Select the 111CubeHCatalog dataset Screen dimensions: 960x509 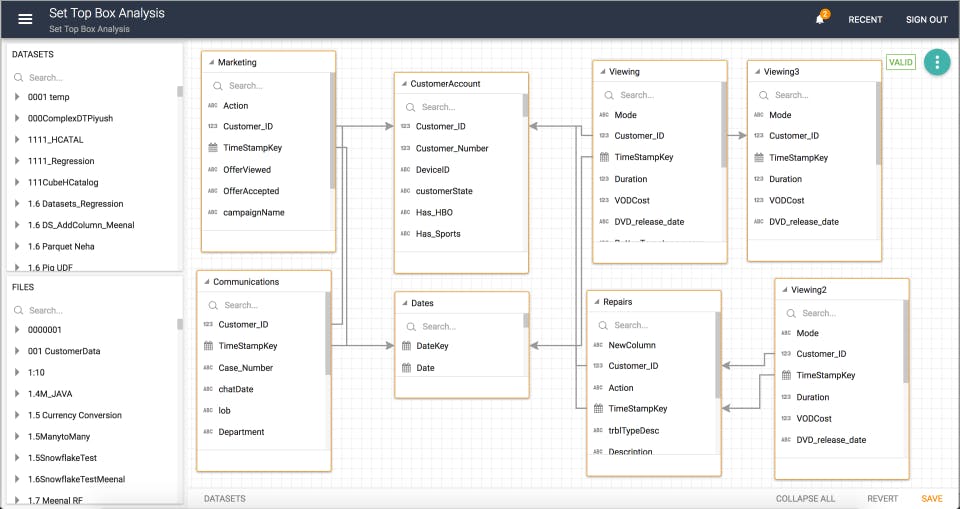pyautogui.click(x=63, y=183)
